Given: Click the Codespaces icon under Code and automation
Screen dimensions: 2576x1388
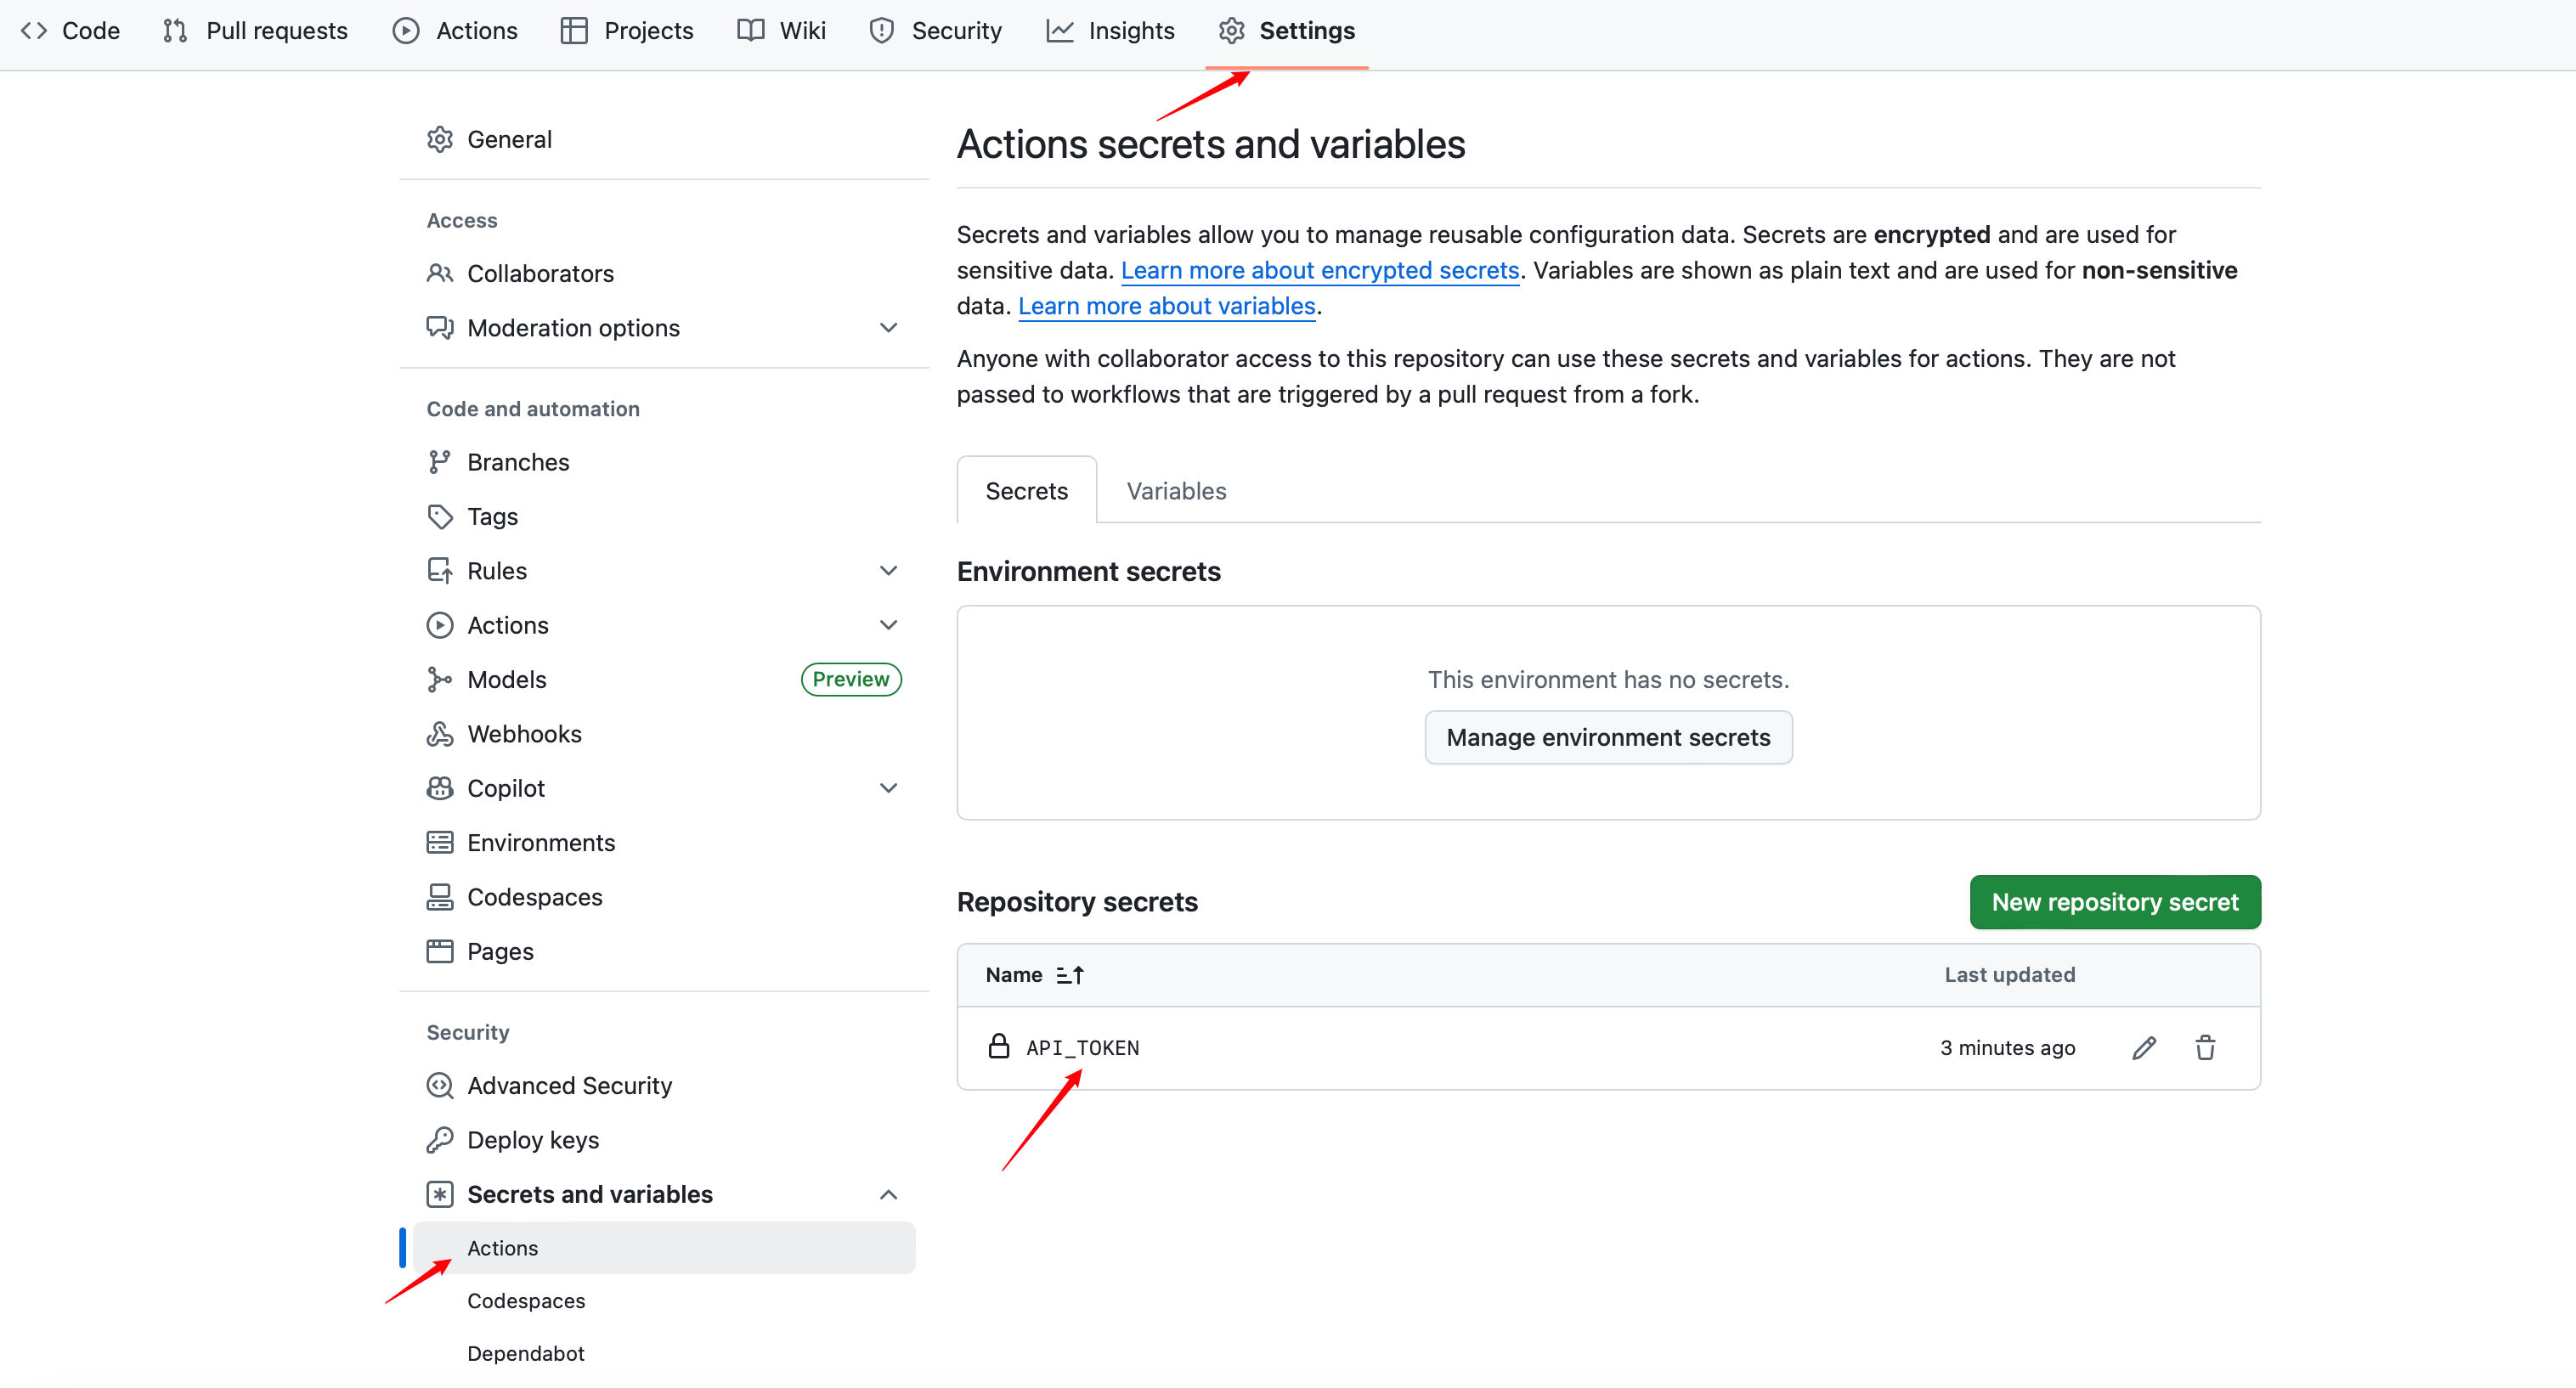Looking at the screenshot, I should point(439,896).
